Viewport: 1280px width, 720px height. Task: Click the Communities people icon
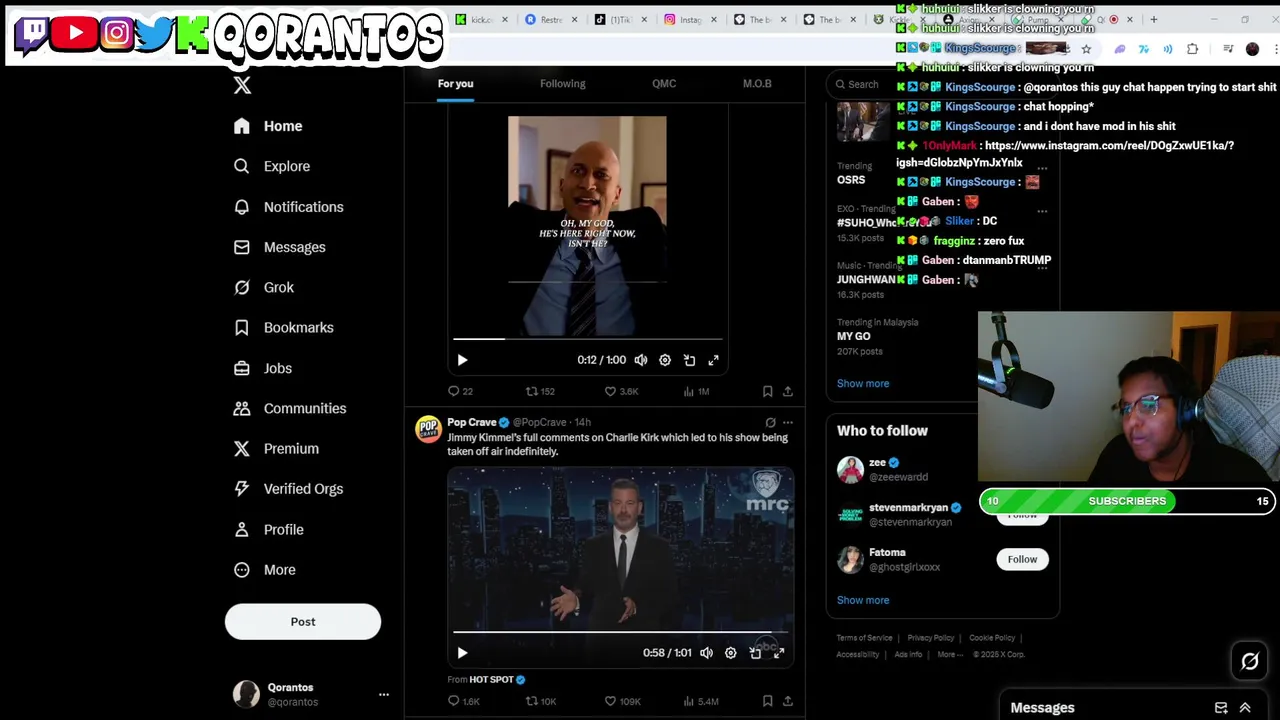pyautogui.click(x=242, y=408)
